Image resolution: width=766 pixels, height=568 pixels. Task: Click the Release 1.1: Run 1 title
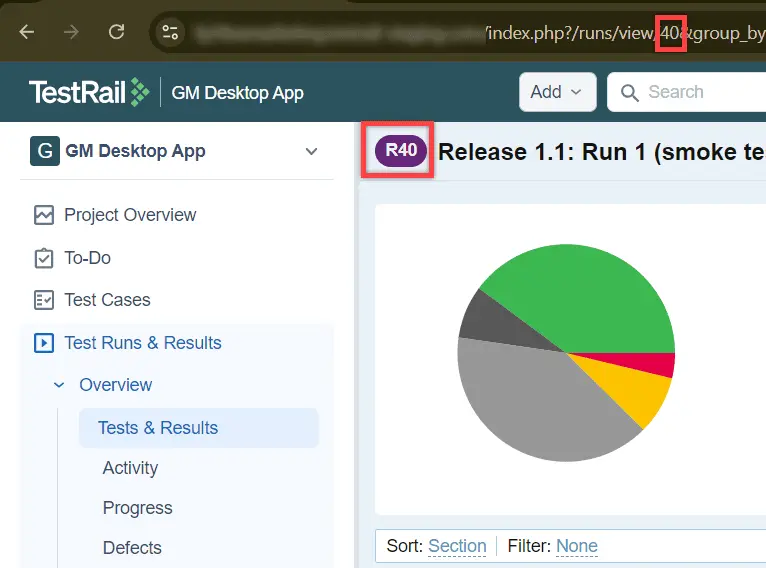[601, 152]
